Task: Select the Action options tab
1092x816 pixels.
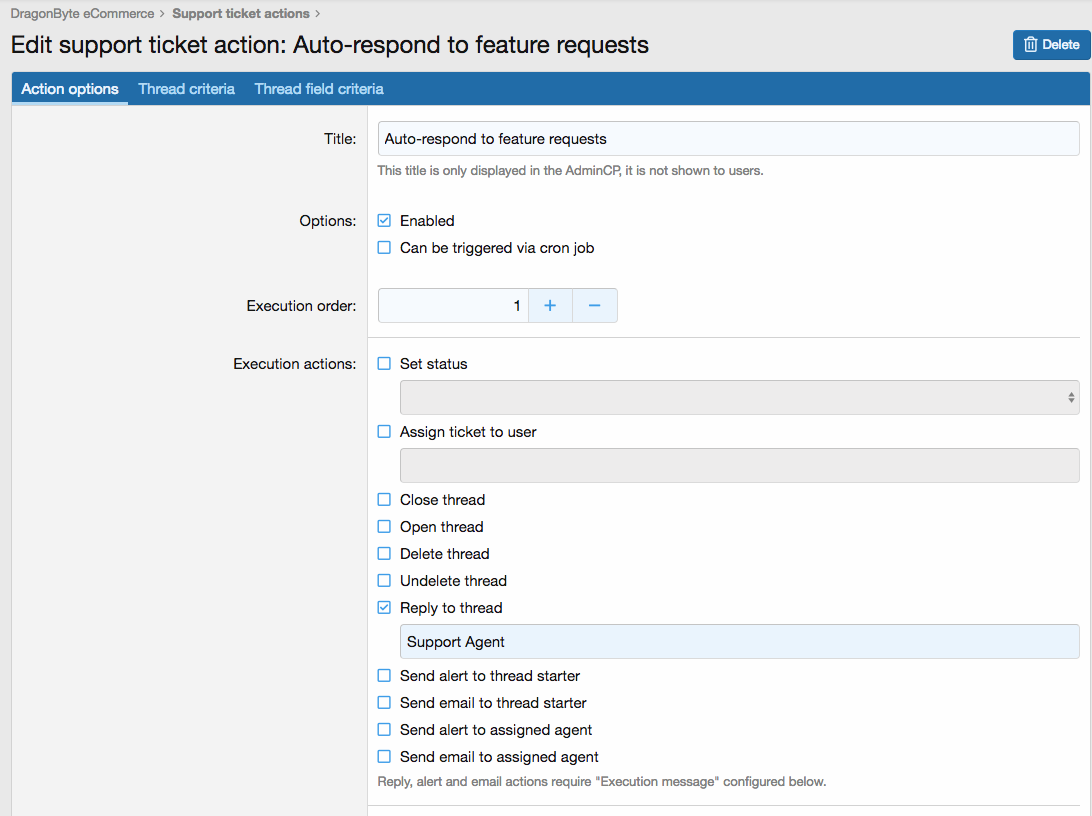Action: click(70, 89)
